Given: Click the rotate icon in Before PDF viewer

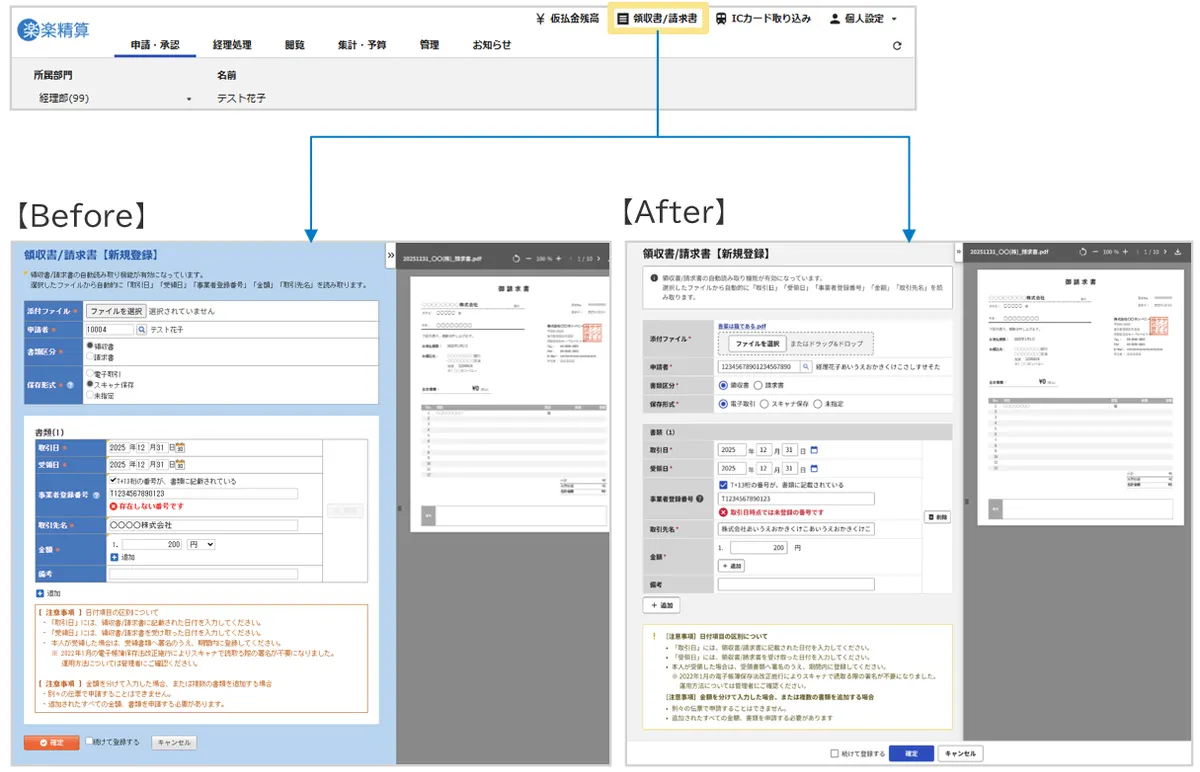Looking at the screenshot, I should (516, 258).
